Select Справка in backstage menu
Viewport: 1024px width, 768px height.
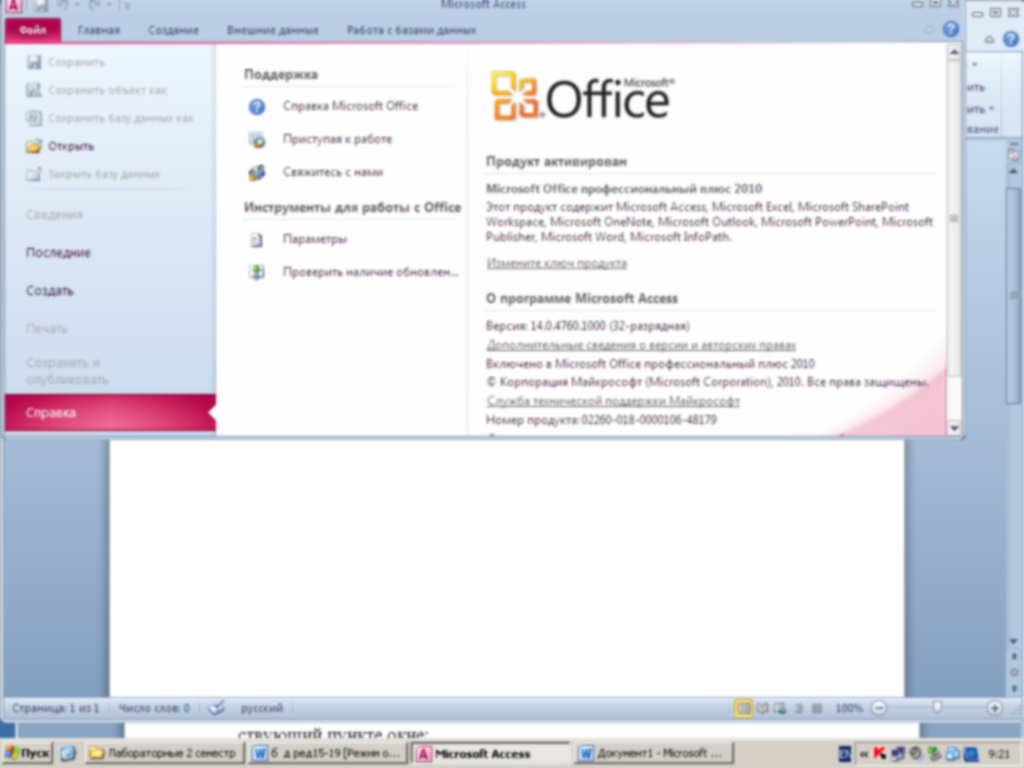point(110,413)
